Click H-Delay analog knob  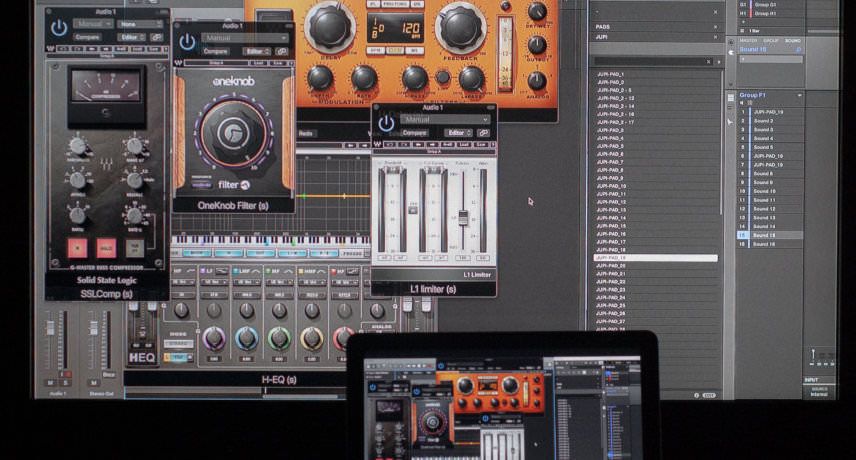[x=537, y=81]
